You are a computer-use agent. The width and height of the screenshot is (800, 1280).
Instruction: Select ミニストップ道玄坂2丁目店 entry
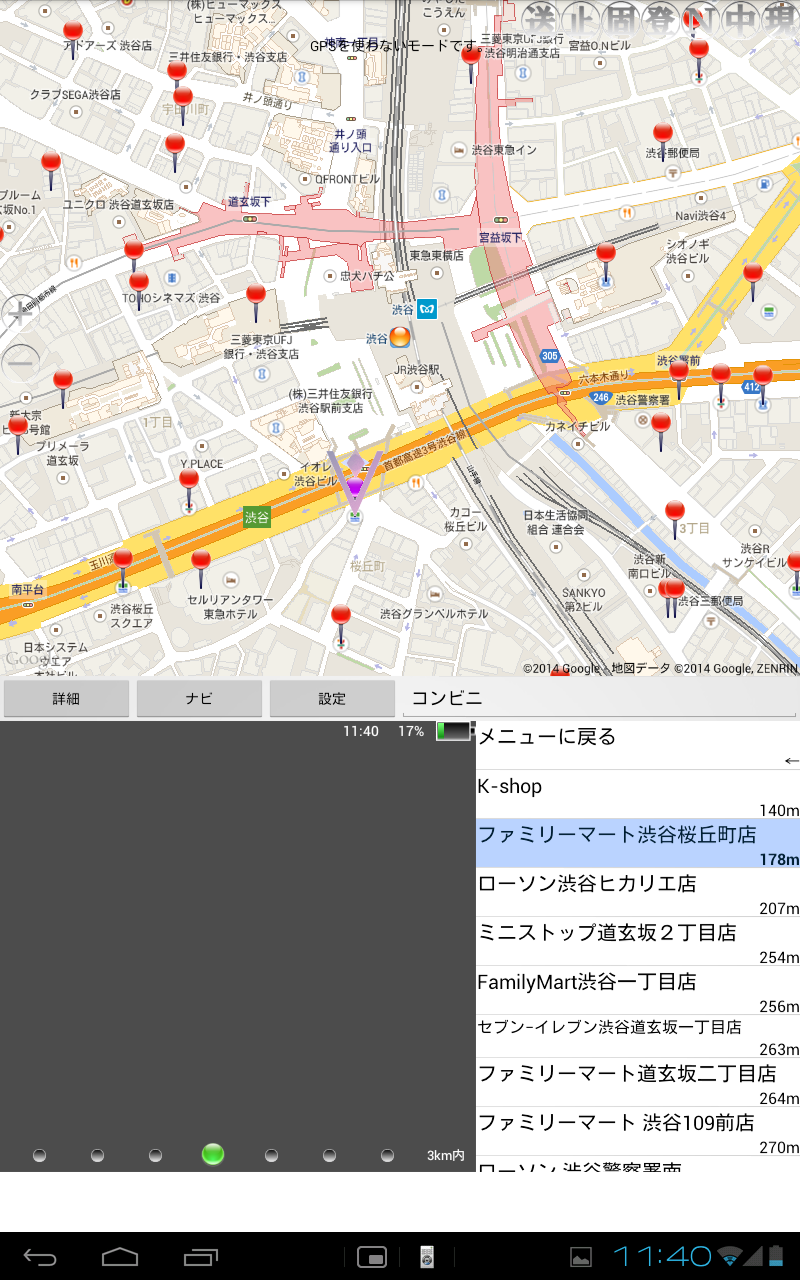tap(638, 942)
